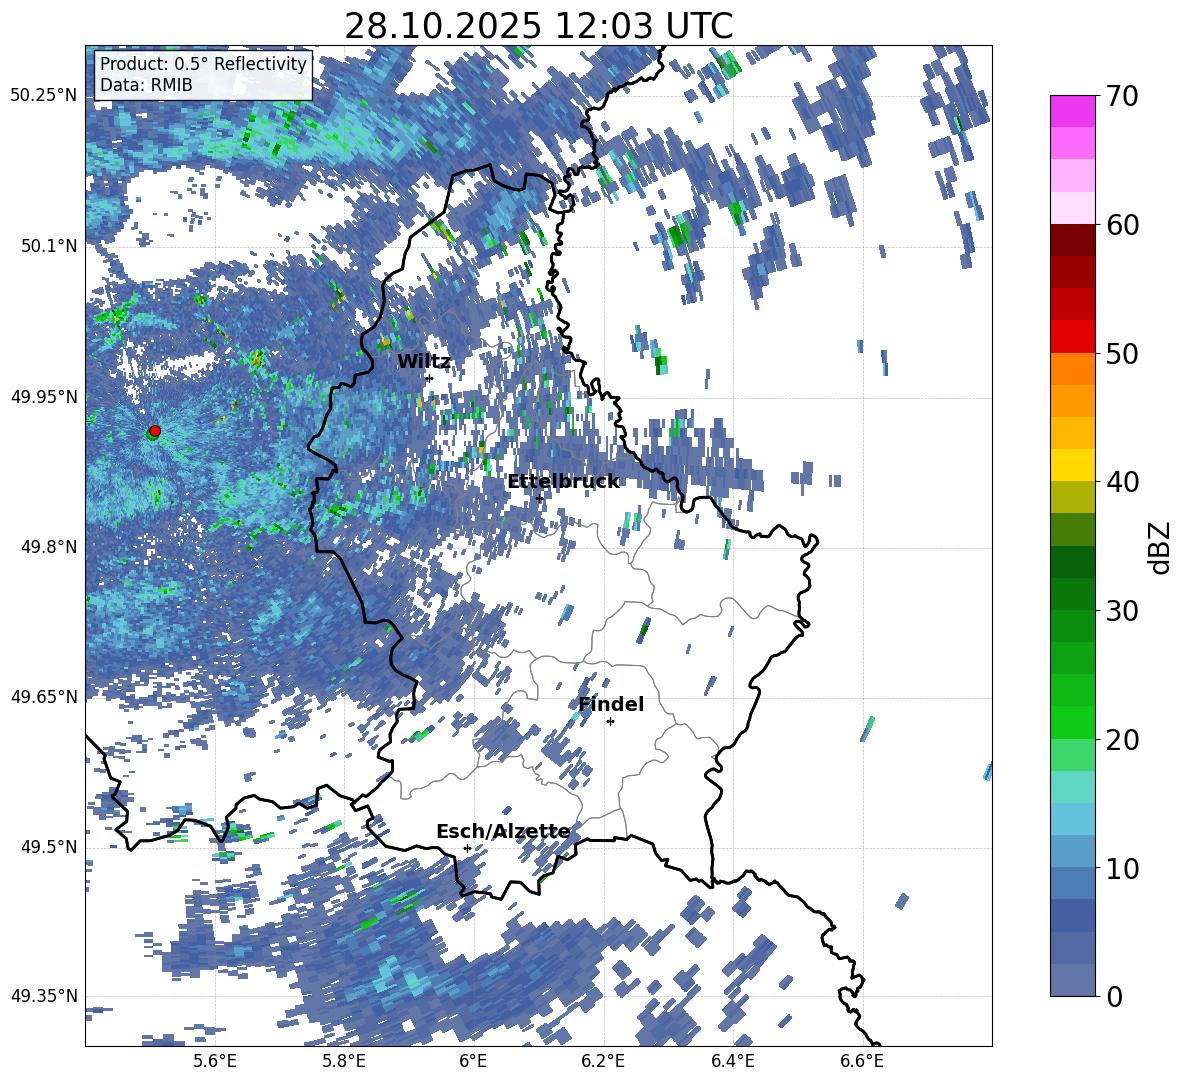Viewport: 1184px width, 1081px height.
Task: Click the Findel cross marker
Action: pyautogui.click(x=610, y=722)
